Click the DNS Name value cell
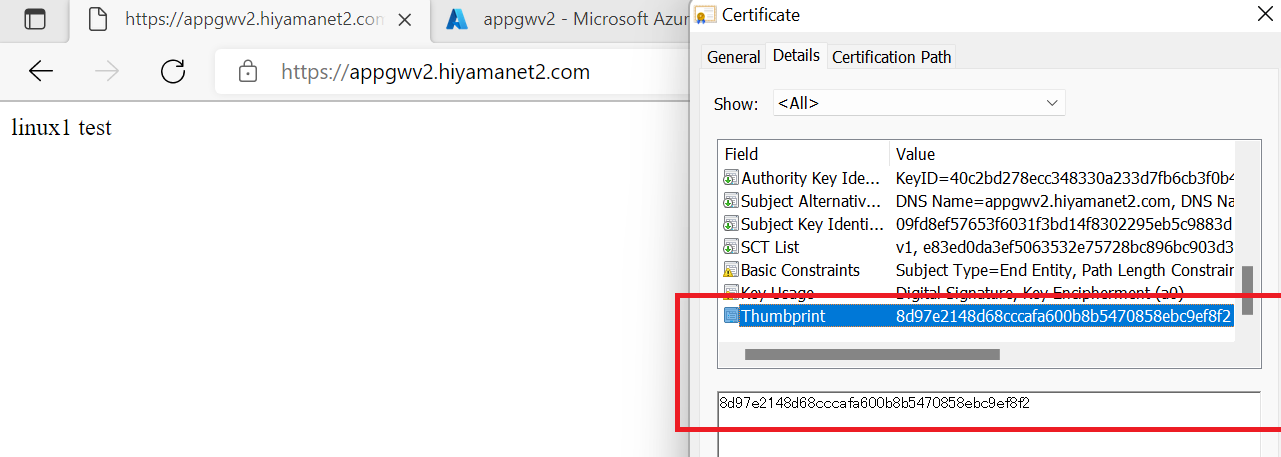The image size is (1281, 457). 1064,201
